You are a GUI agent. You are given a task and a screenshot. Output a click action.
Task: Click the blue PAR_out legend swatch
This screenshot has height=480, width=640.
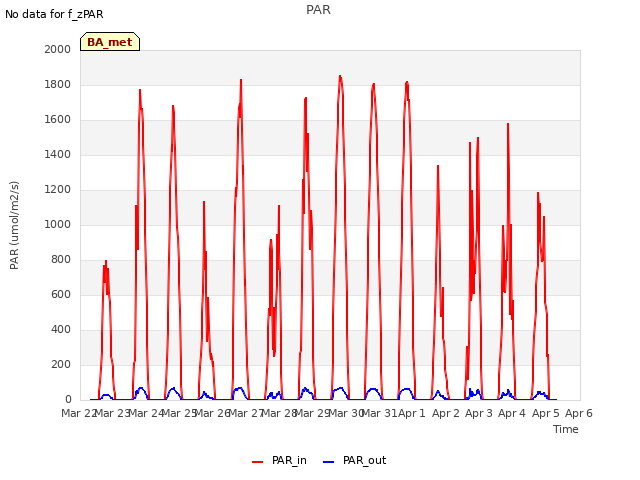[x=329, y=462]
